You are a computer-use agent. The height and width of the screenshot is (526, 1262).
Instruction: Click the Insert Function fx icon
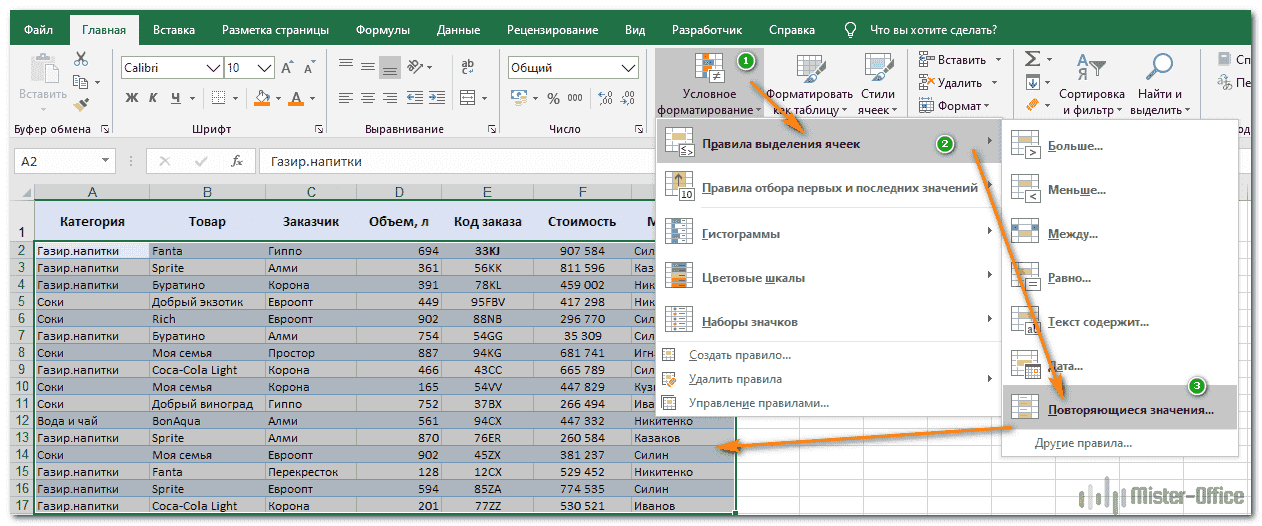click(x=237, y=161)
